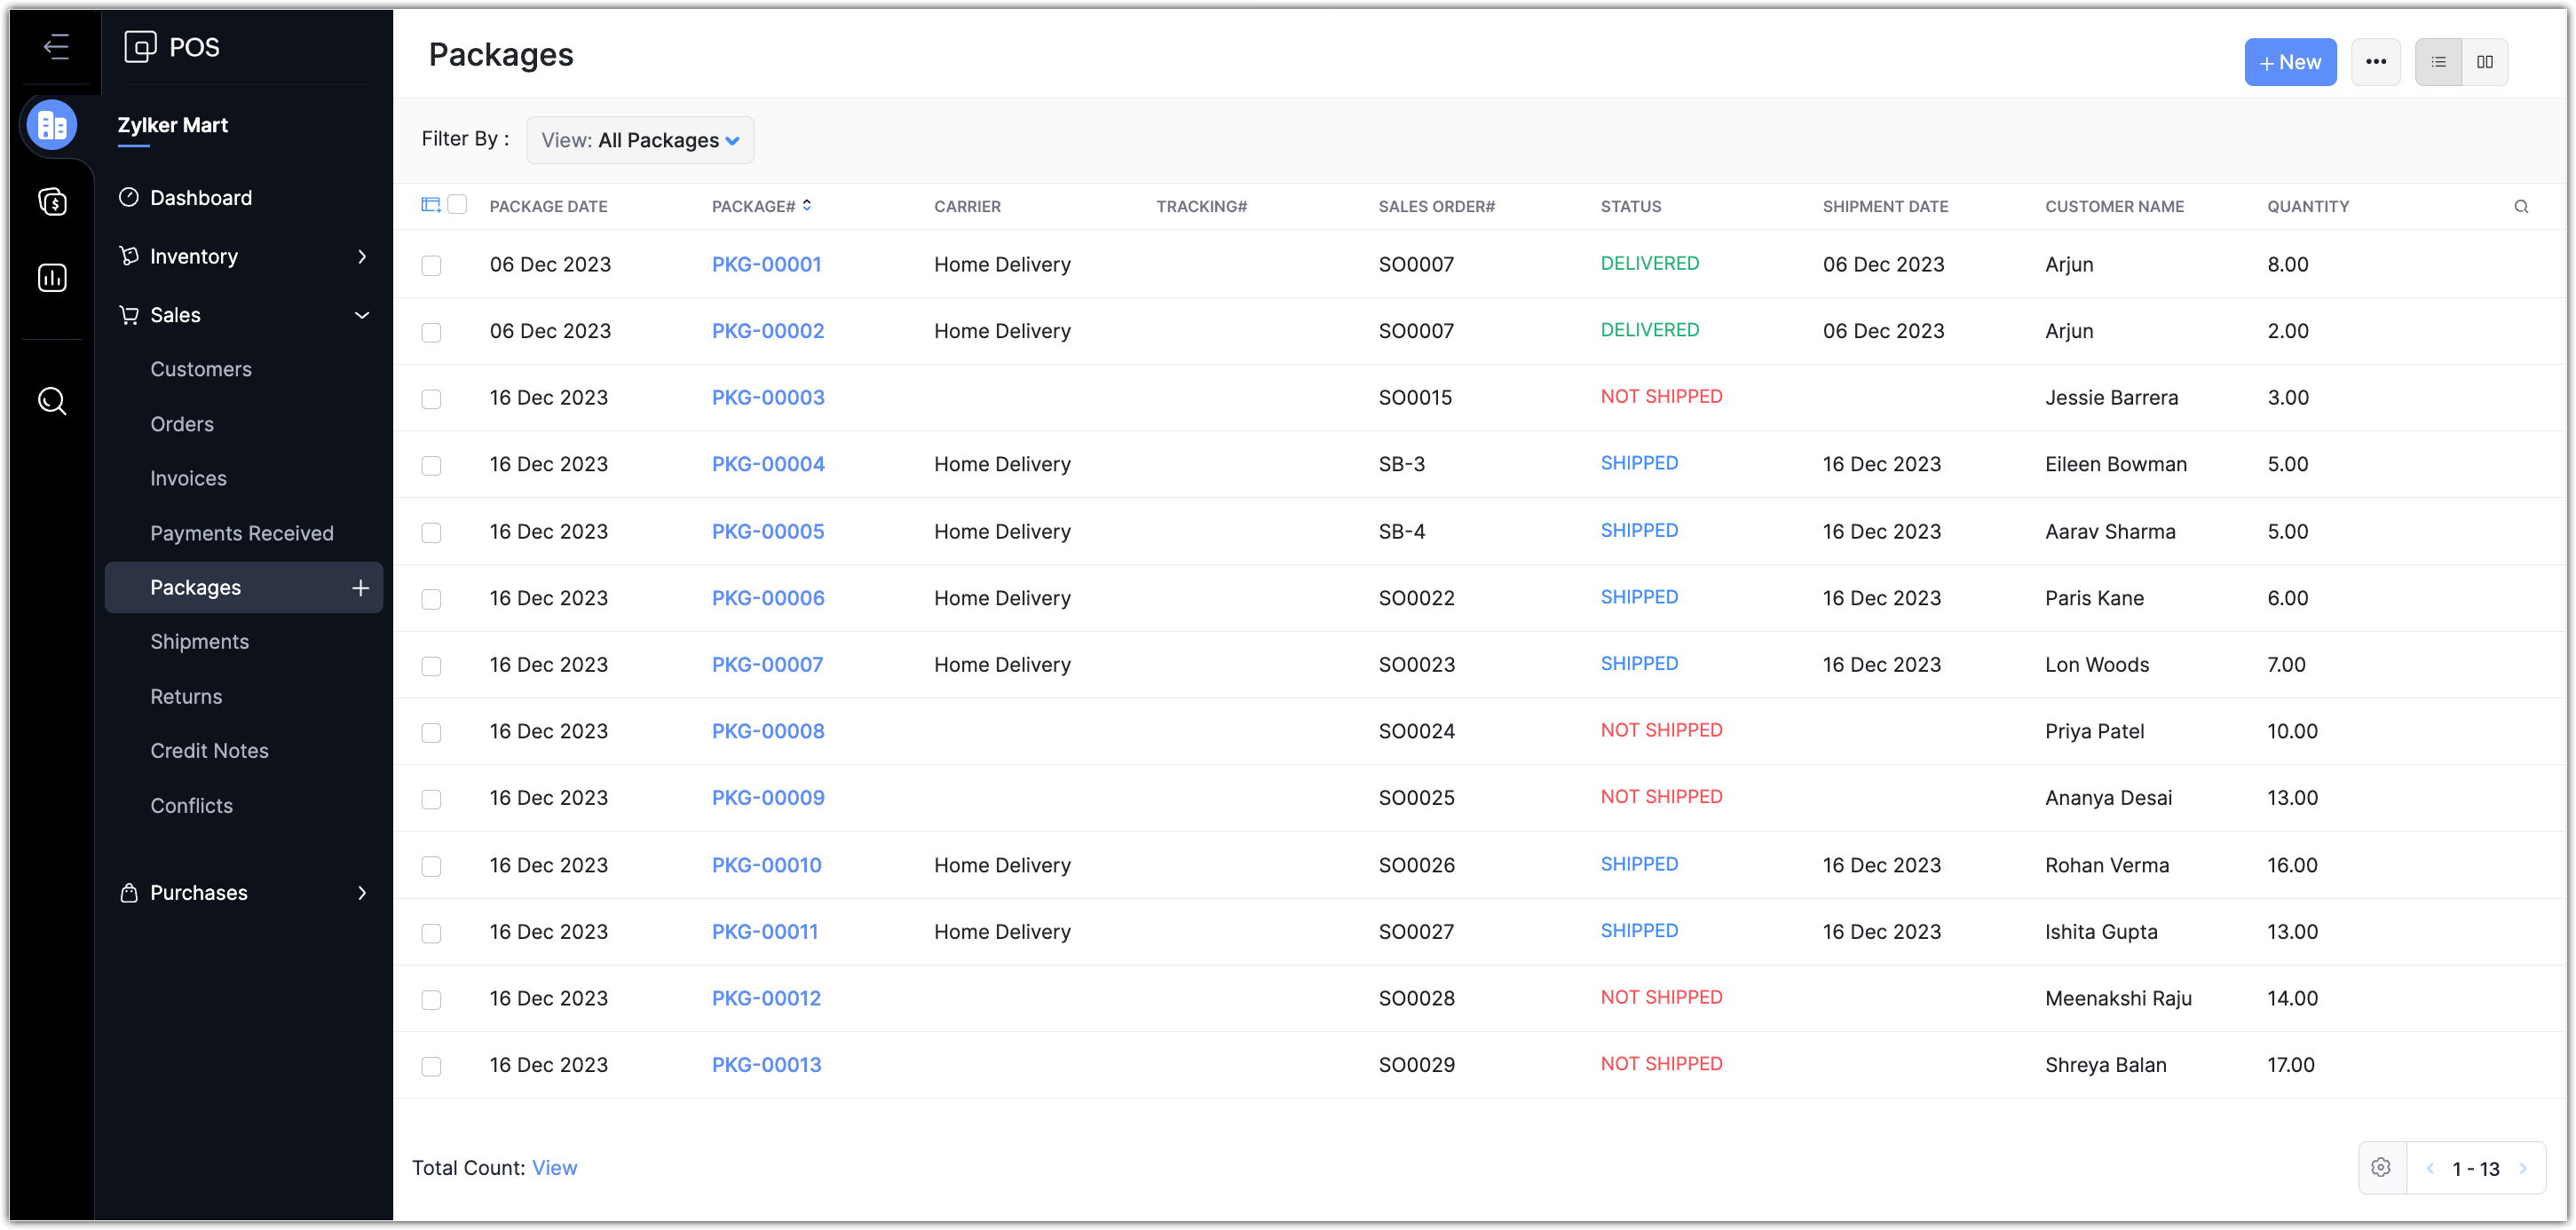2576x1230 pixels.
Task: Click plus icon next to Packages
Action: click(361, 588)
